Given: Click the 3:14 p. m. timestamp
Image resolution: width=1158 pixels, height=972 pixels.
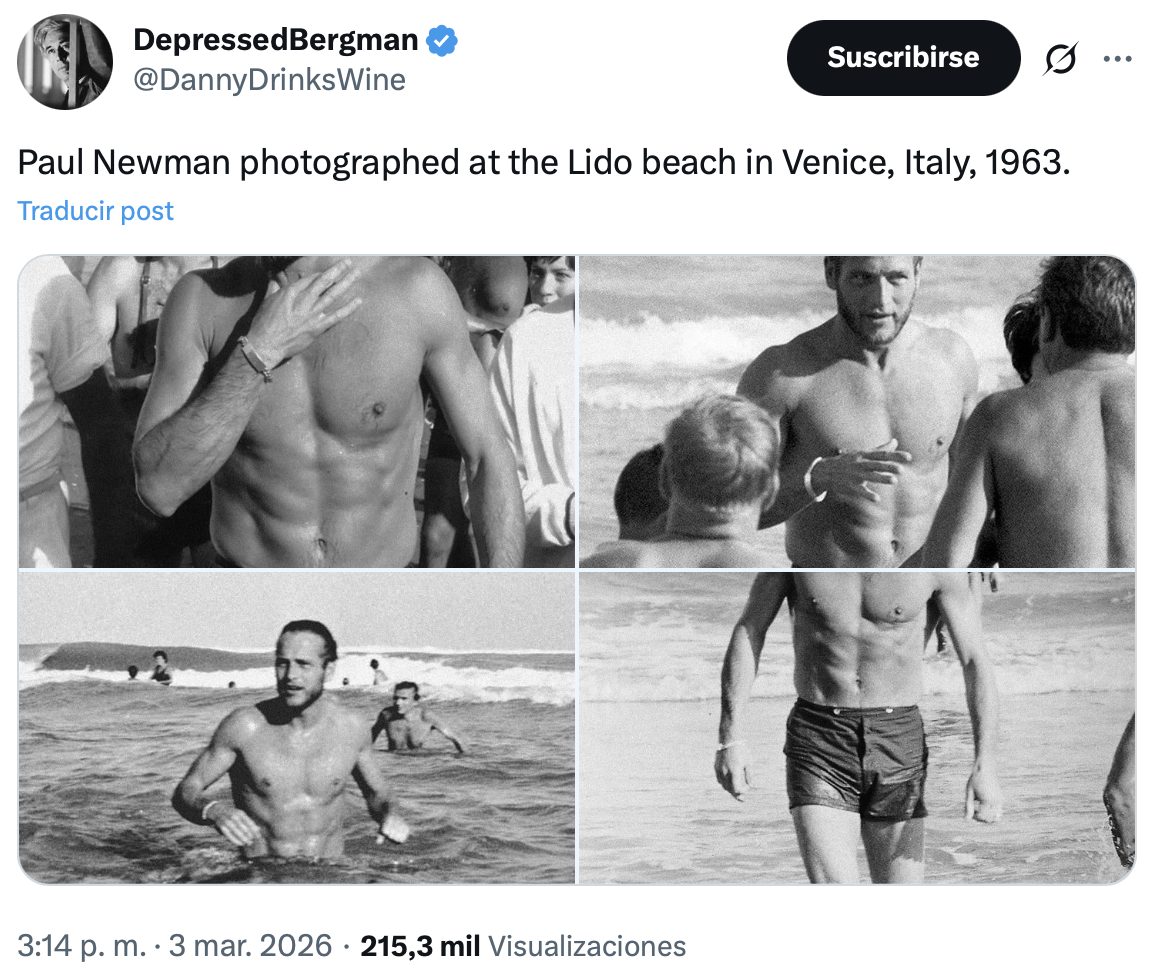Looking at the screenshot, I should 80,946.
